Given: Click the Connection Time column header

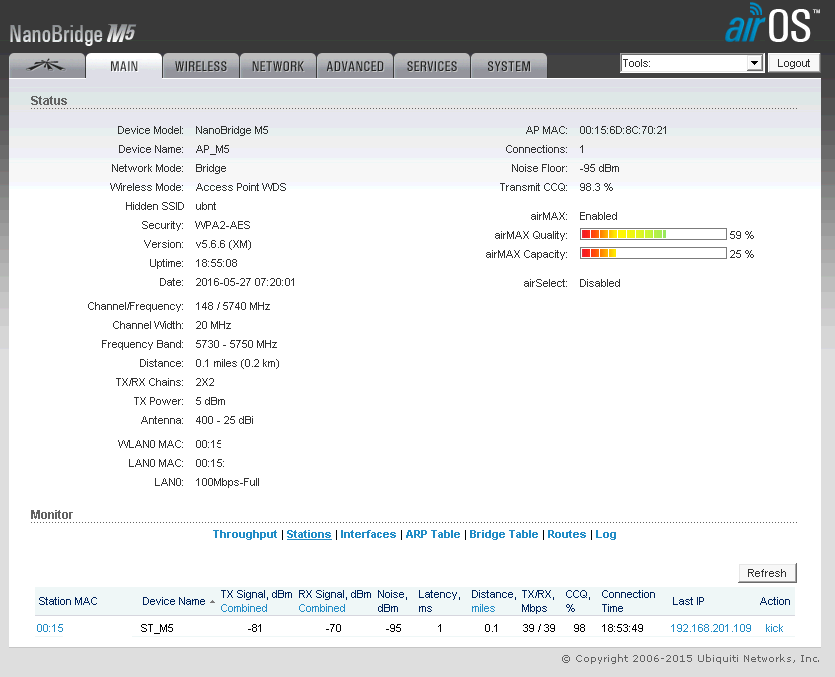Looking at the screenshot, I should coord(628,601).
